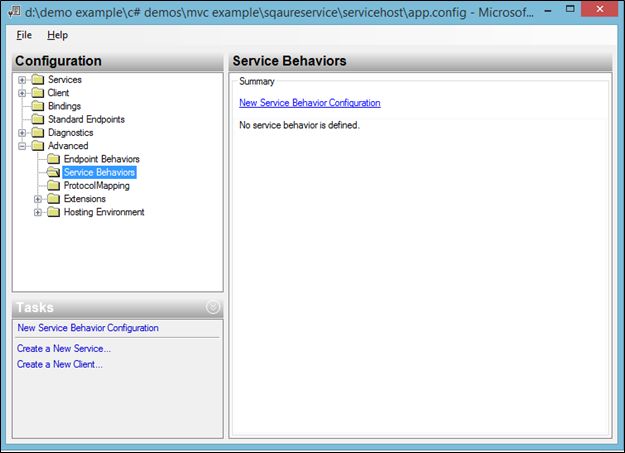This screenshot has height=453, width=625.
Task: Collapse the Advanced tree node
Action: click(x=22, y=146)
